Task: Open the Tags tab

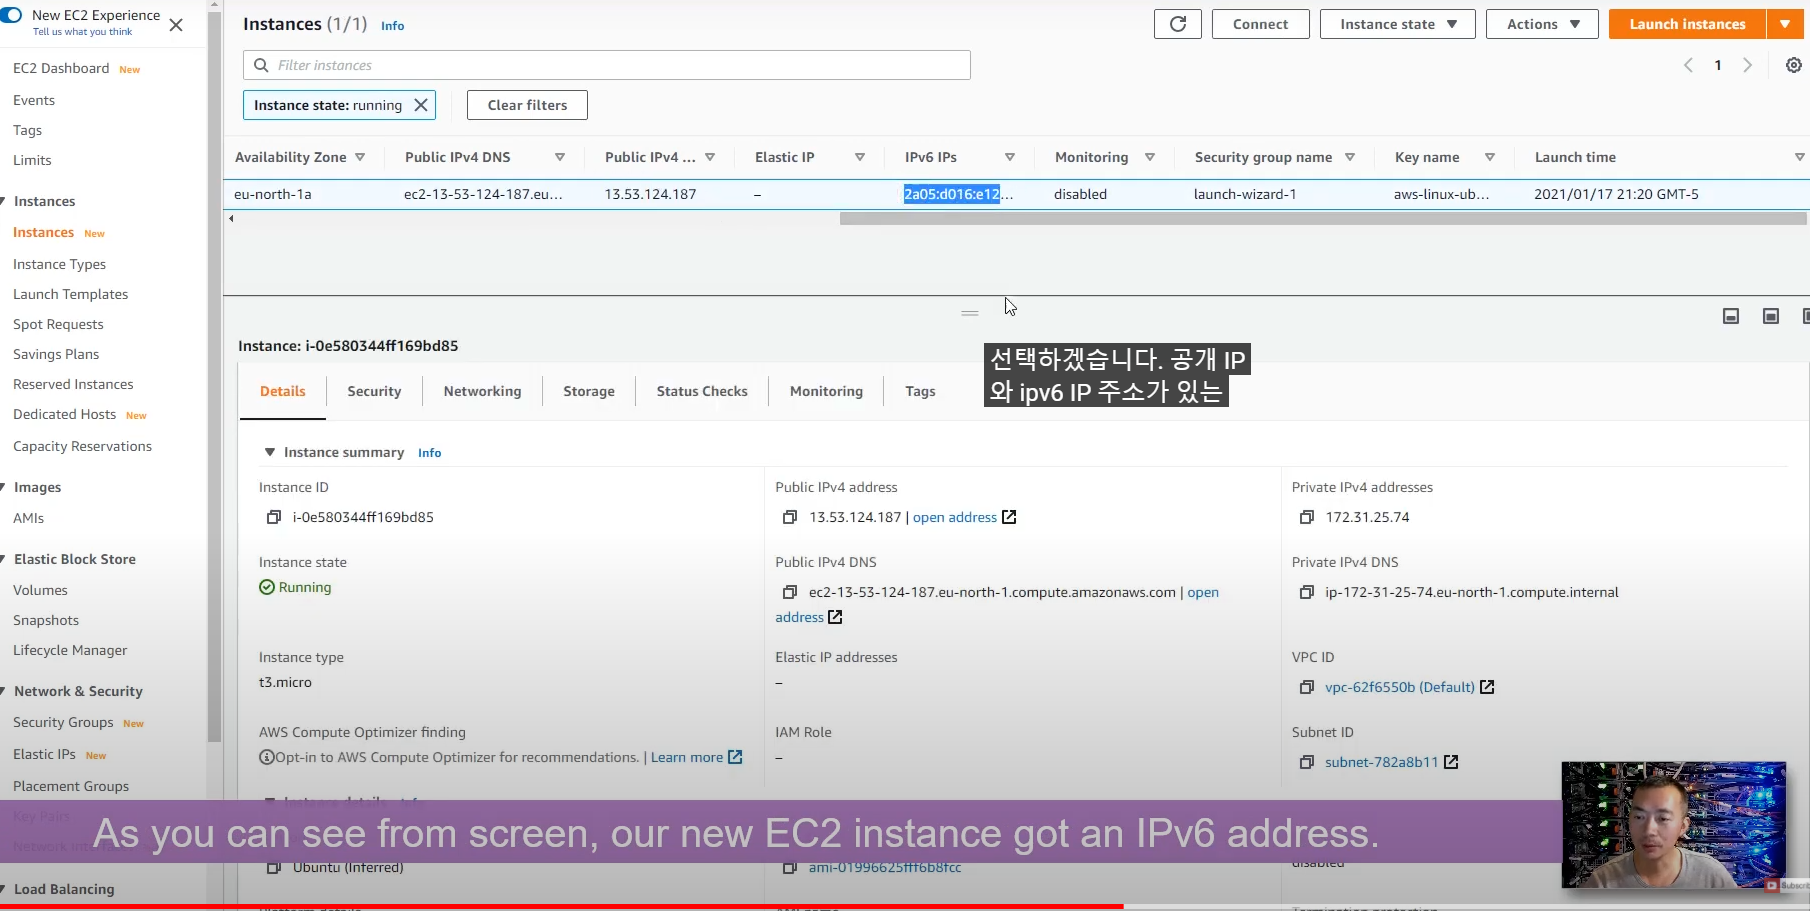Action: 920,391
